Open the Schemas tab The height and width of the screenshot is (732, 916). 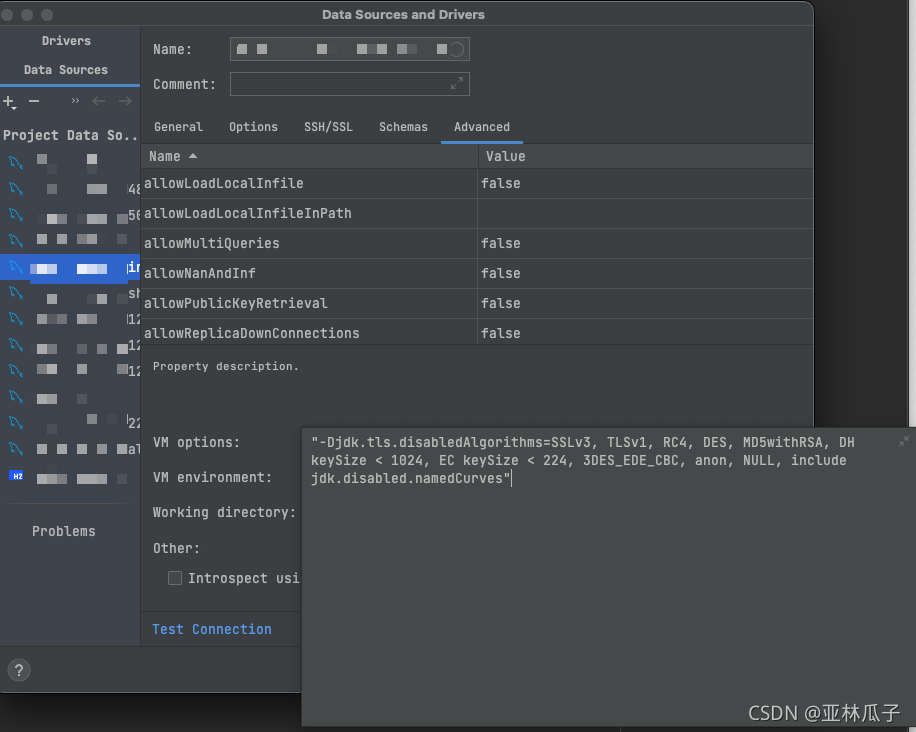tap(403, 127)
